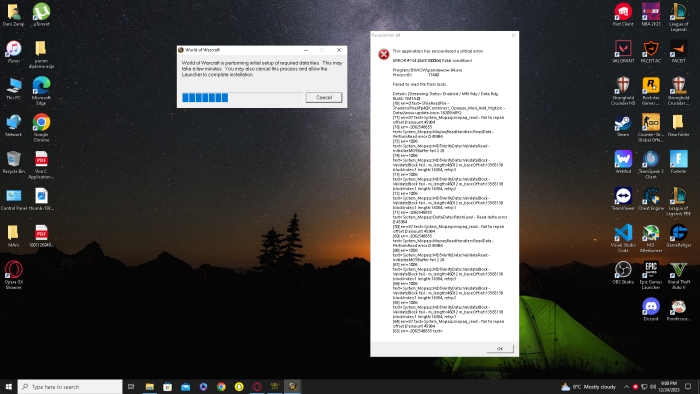The width and height of the screenshot is (700, 394).
Task: Click the red error icon in the error dialog
Action: pyautogui.click(x=383, y=54)
